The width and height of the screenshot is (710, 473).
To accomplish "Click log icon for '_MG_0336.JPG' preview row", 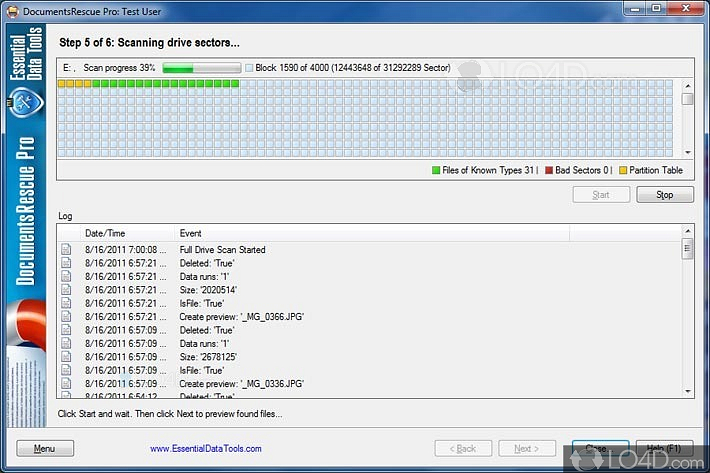I will pos(66,383).
